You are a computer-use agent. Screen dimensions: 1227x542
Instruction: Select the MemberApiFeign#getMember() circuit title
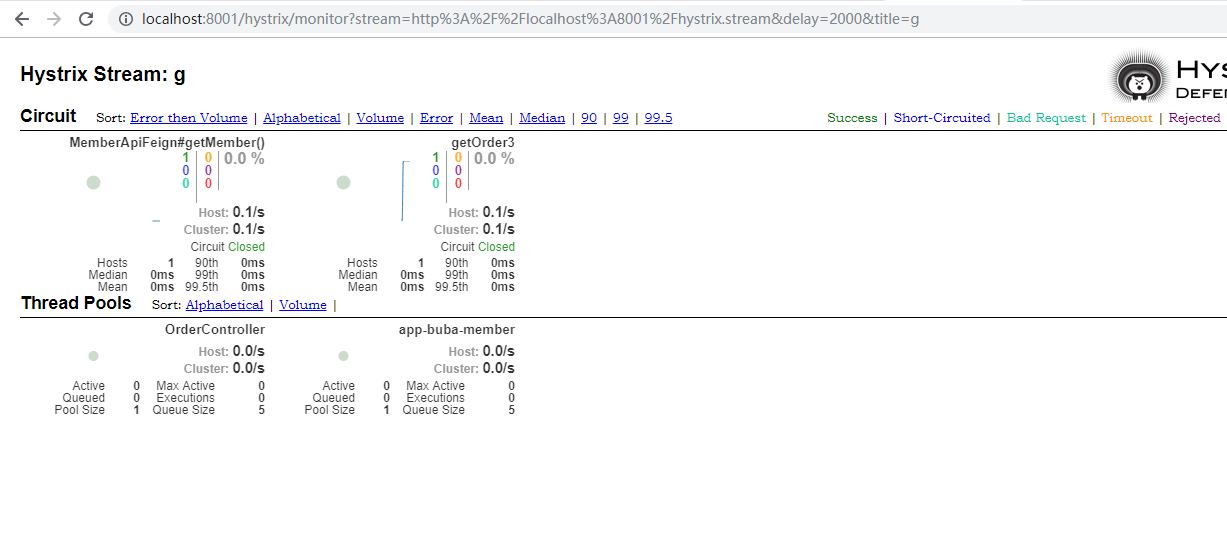[x=167, y=143]
